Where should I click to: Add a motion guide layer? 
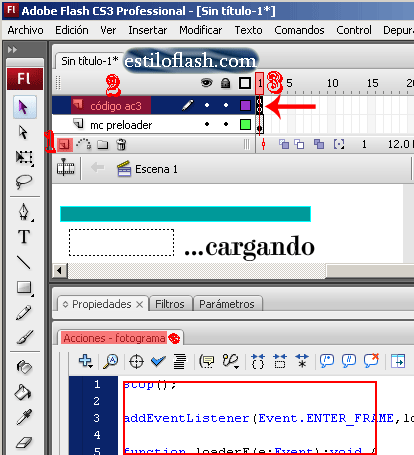[x=83, y=144]
